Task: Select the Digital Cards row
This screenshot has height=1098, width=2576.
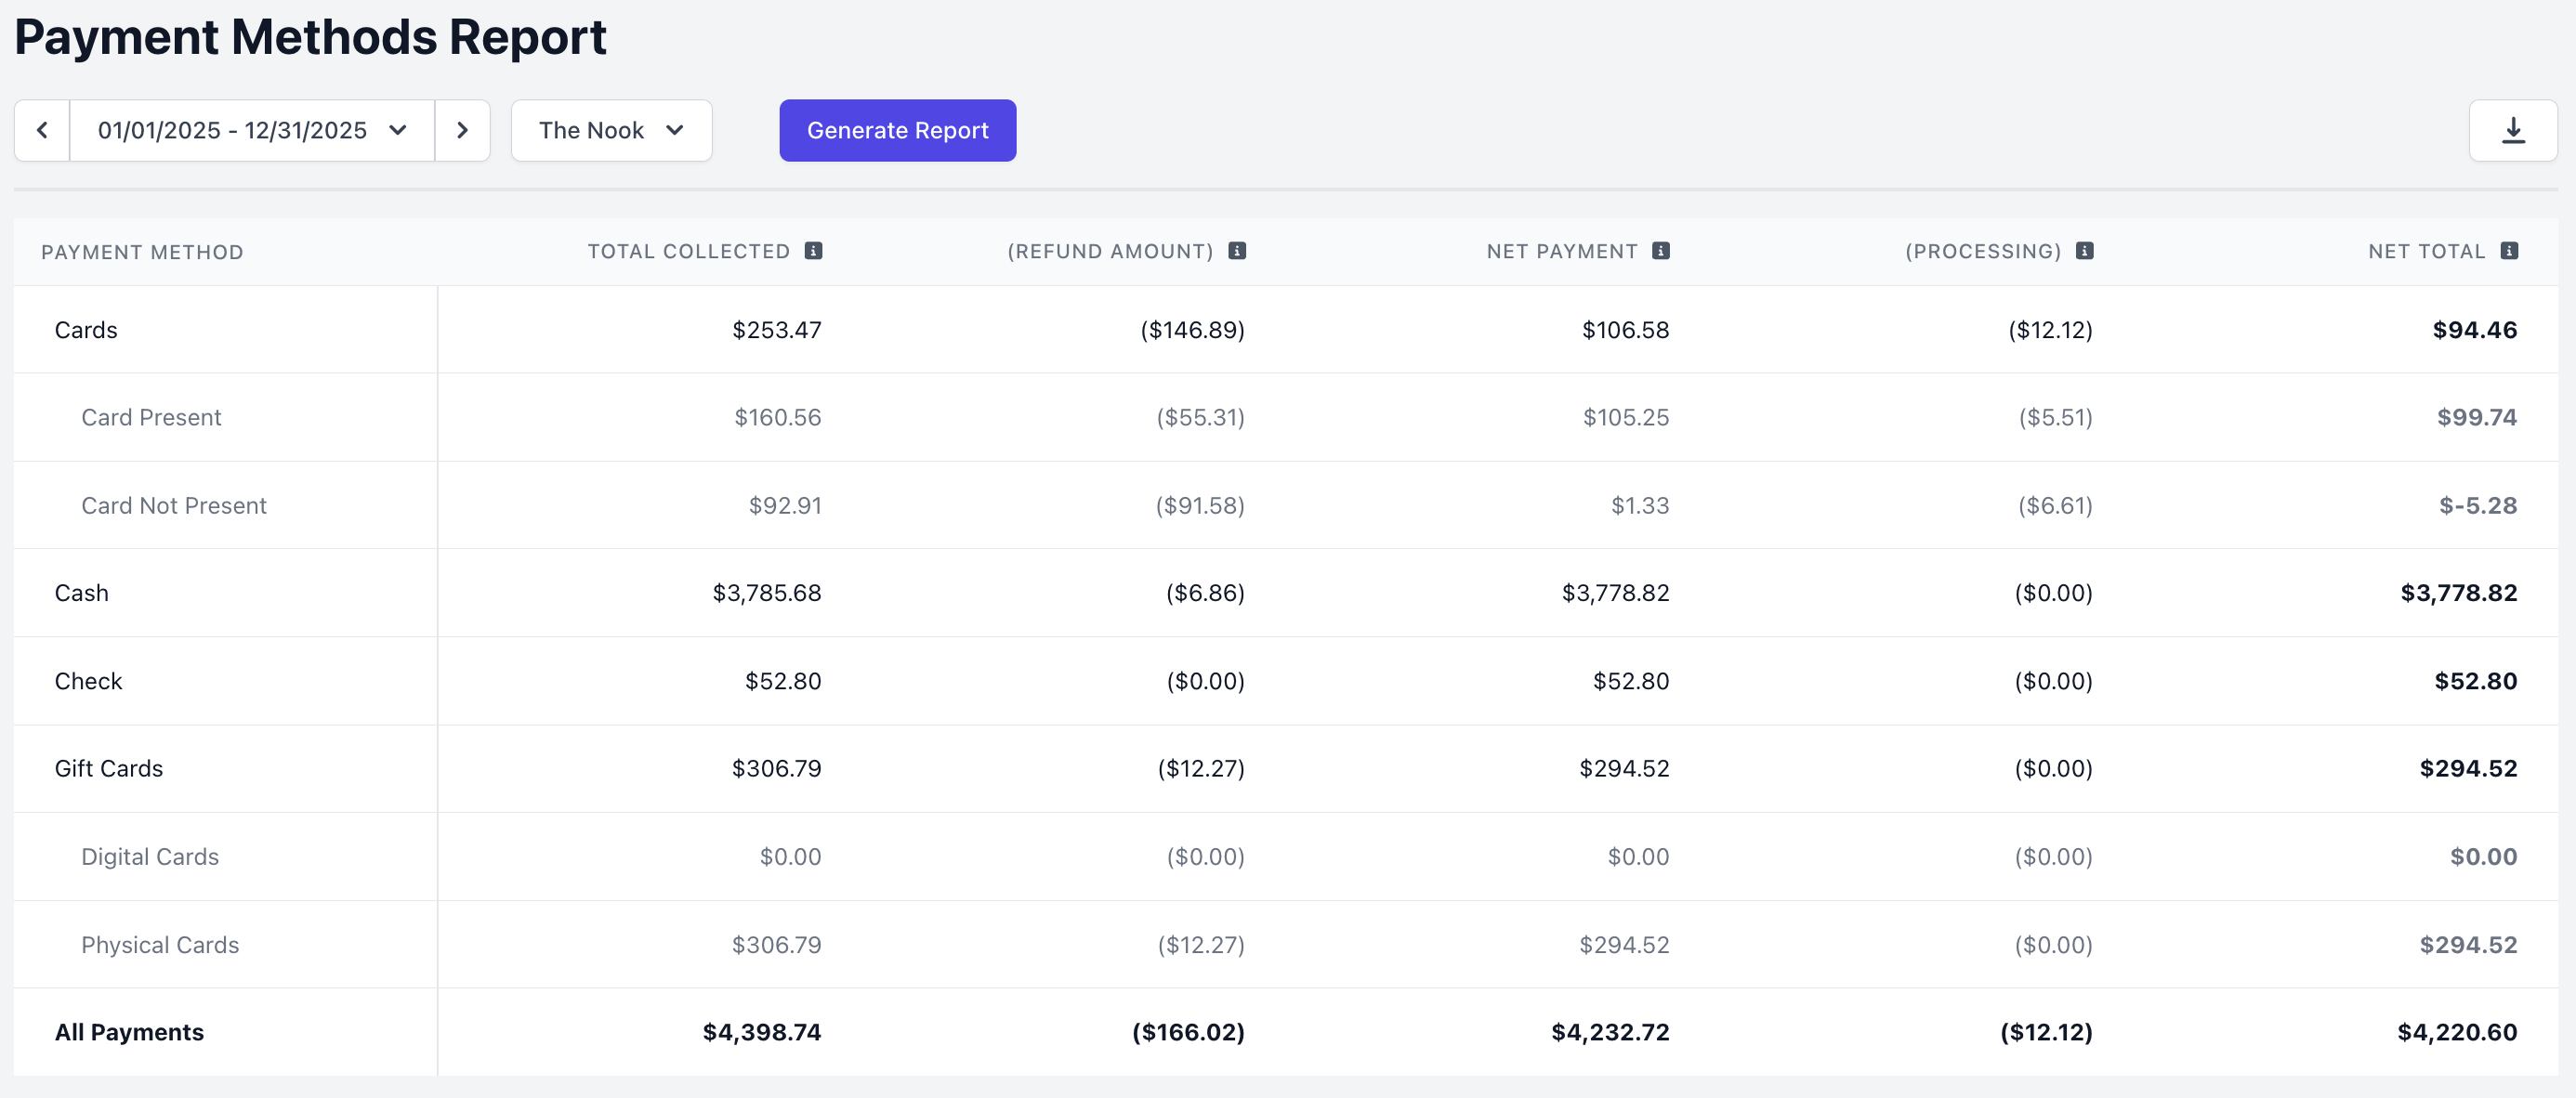Action: (x=150, y=857)
